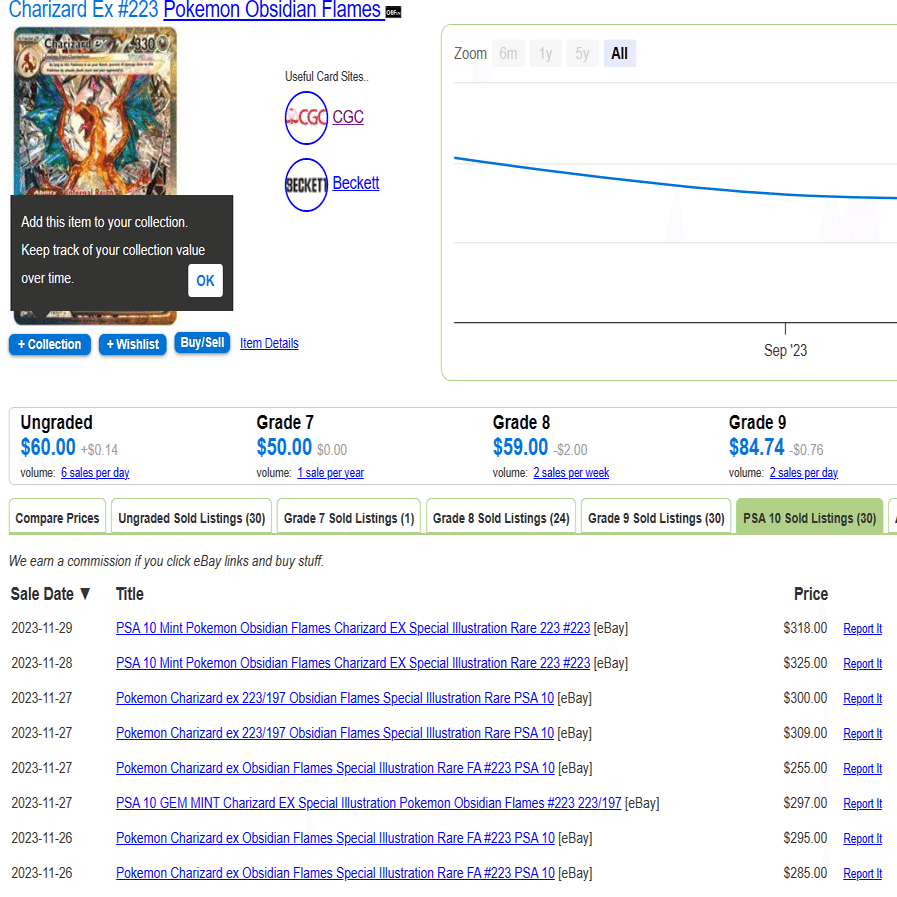897x897 pixels.
Task: Add card with + Wishlist button
Action: (x=133, y=344)
